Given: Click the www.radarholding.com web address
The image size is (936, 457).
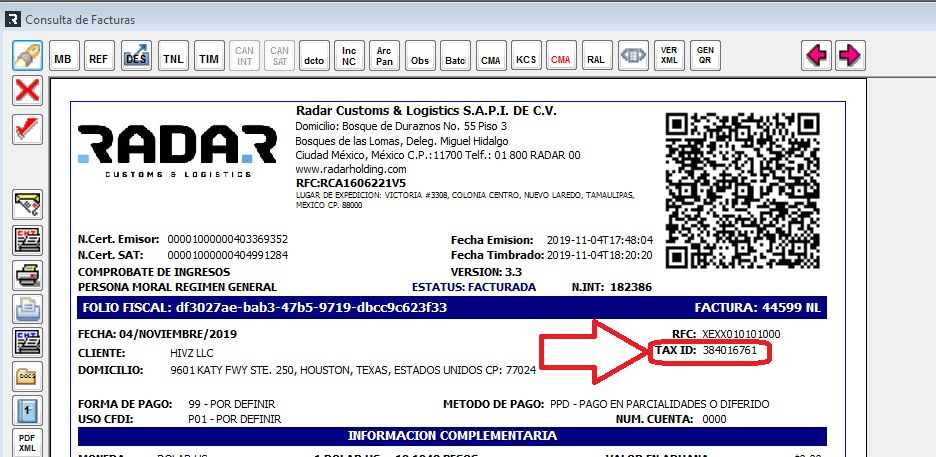Looking at the screenshot, I should click(351, 169).
